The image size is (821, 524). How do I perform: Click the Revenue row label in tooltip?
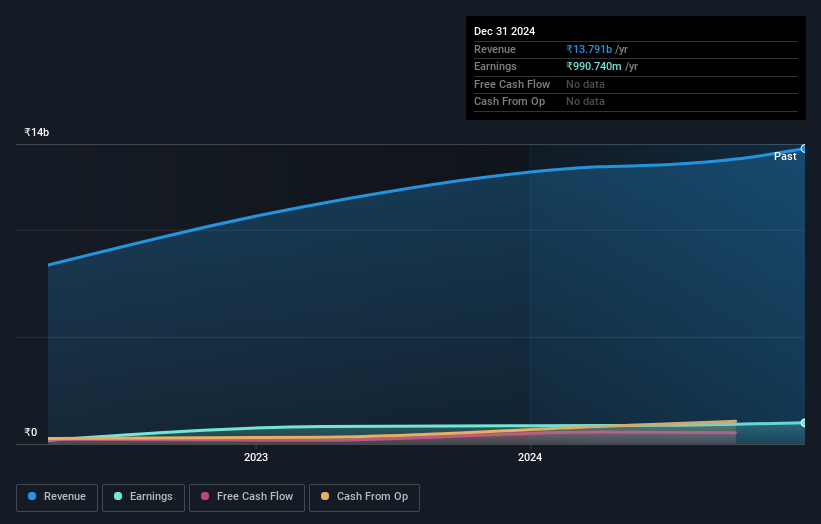(x=495, y=49)
